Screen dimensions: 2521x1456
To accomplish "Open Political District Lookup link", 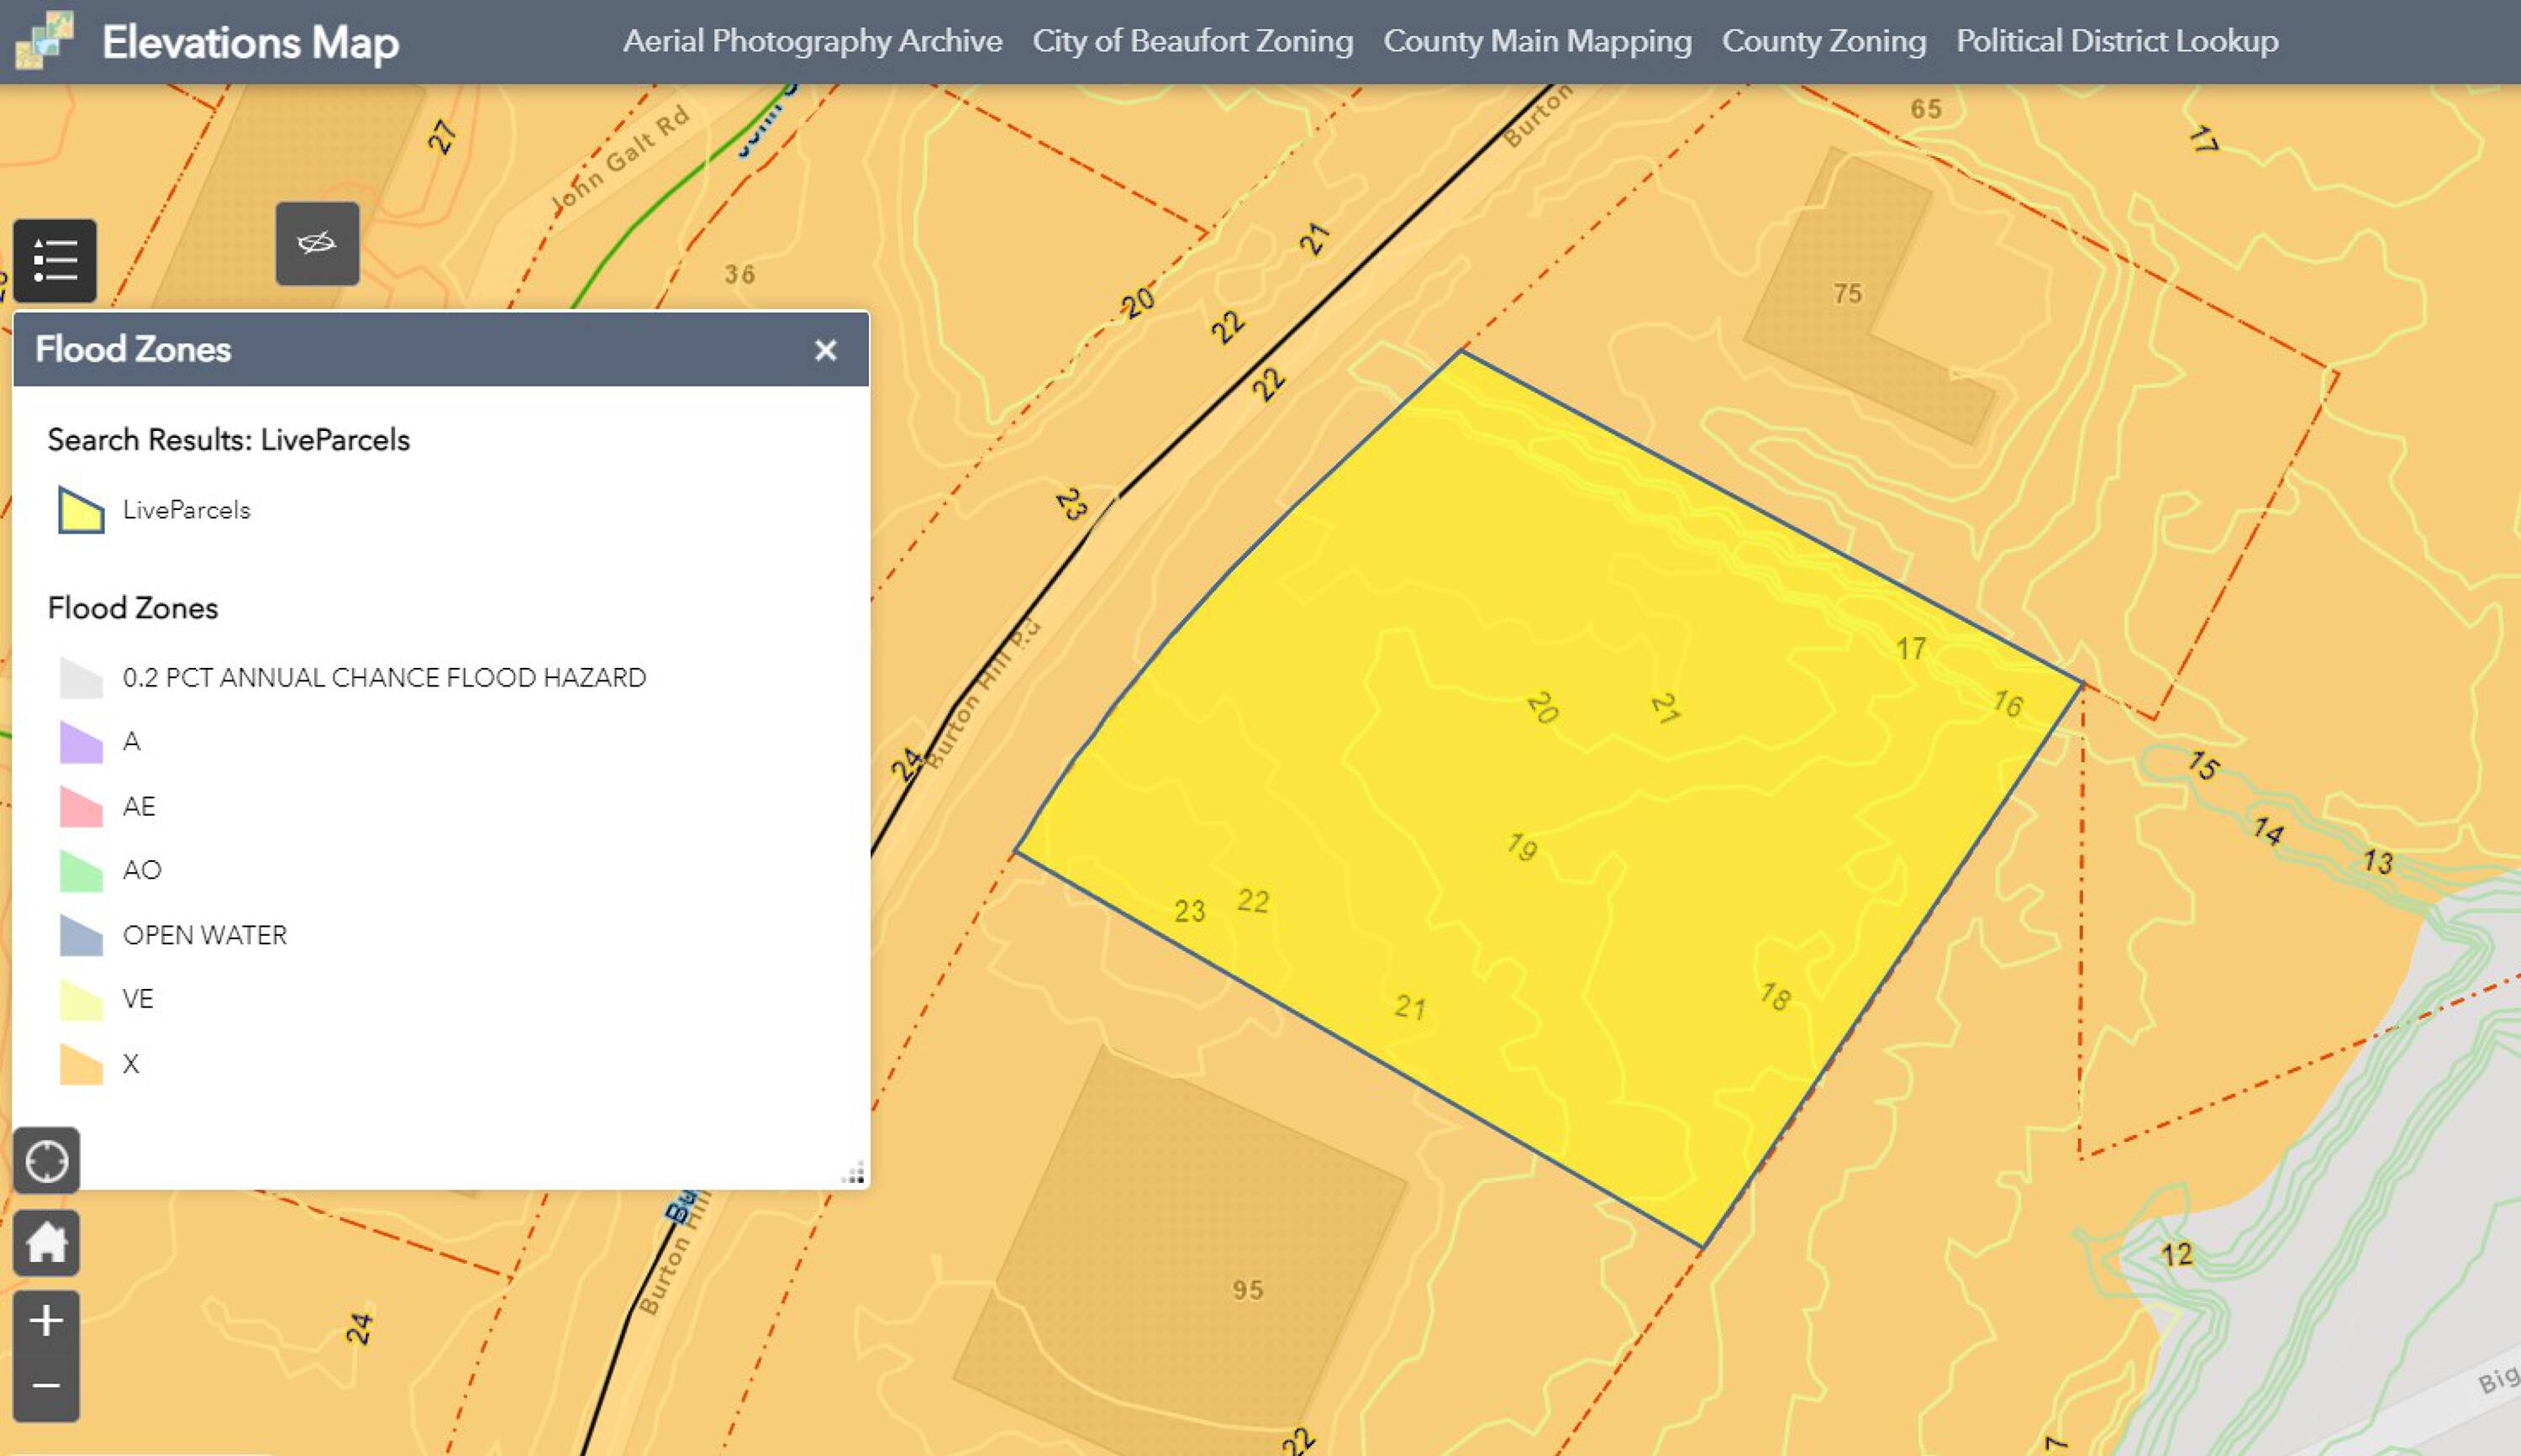I will (x=2116, y=41).
